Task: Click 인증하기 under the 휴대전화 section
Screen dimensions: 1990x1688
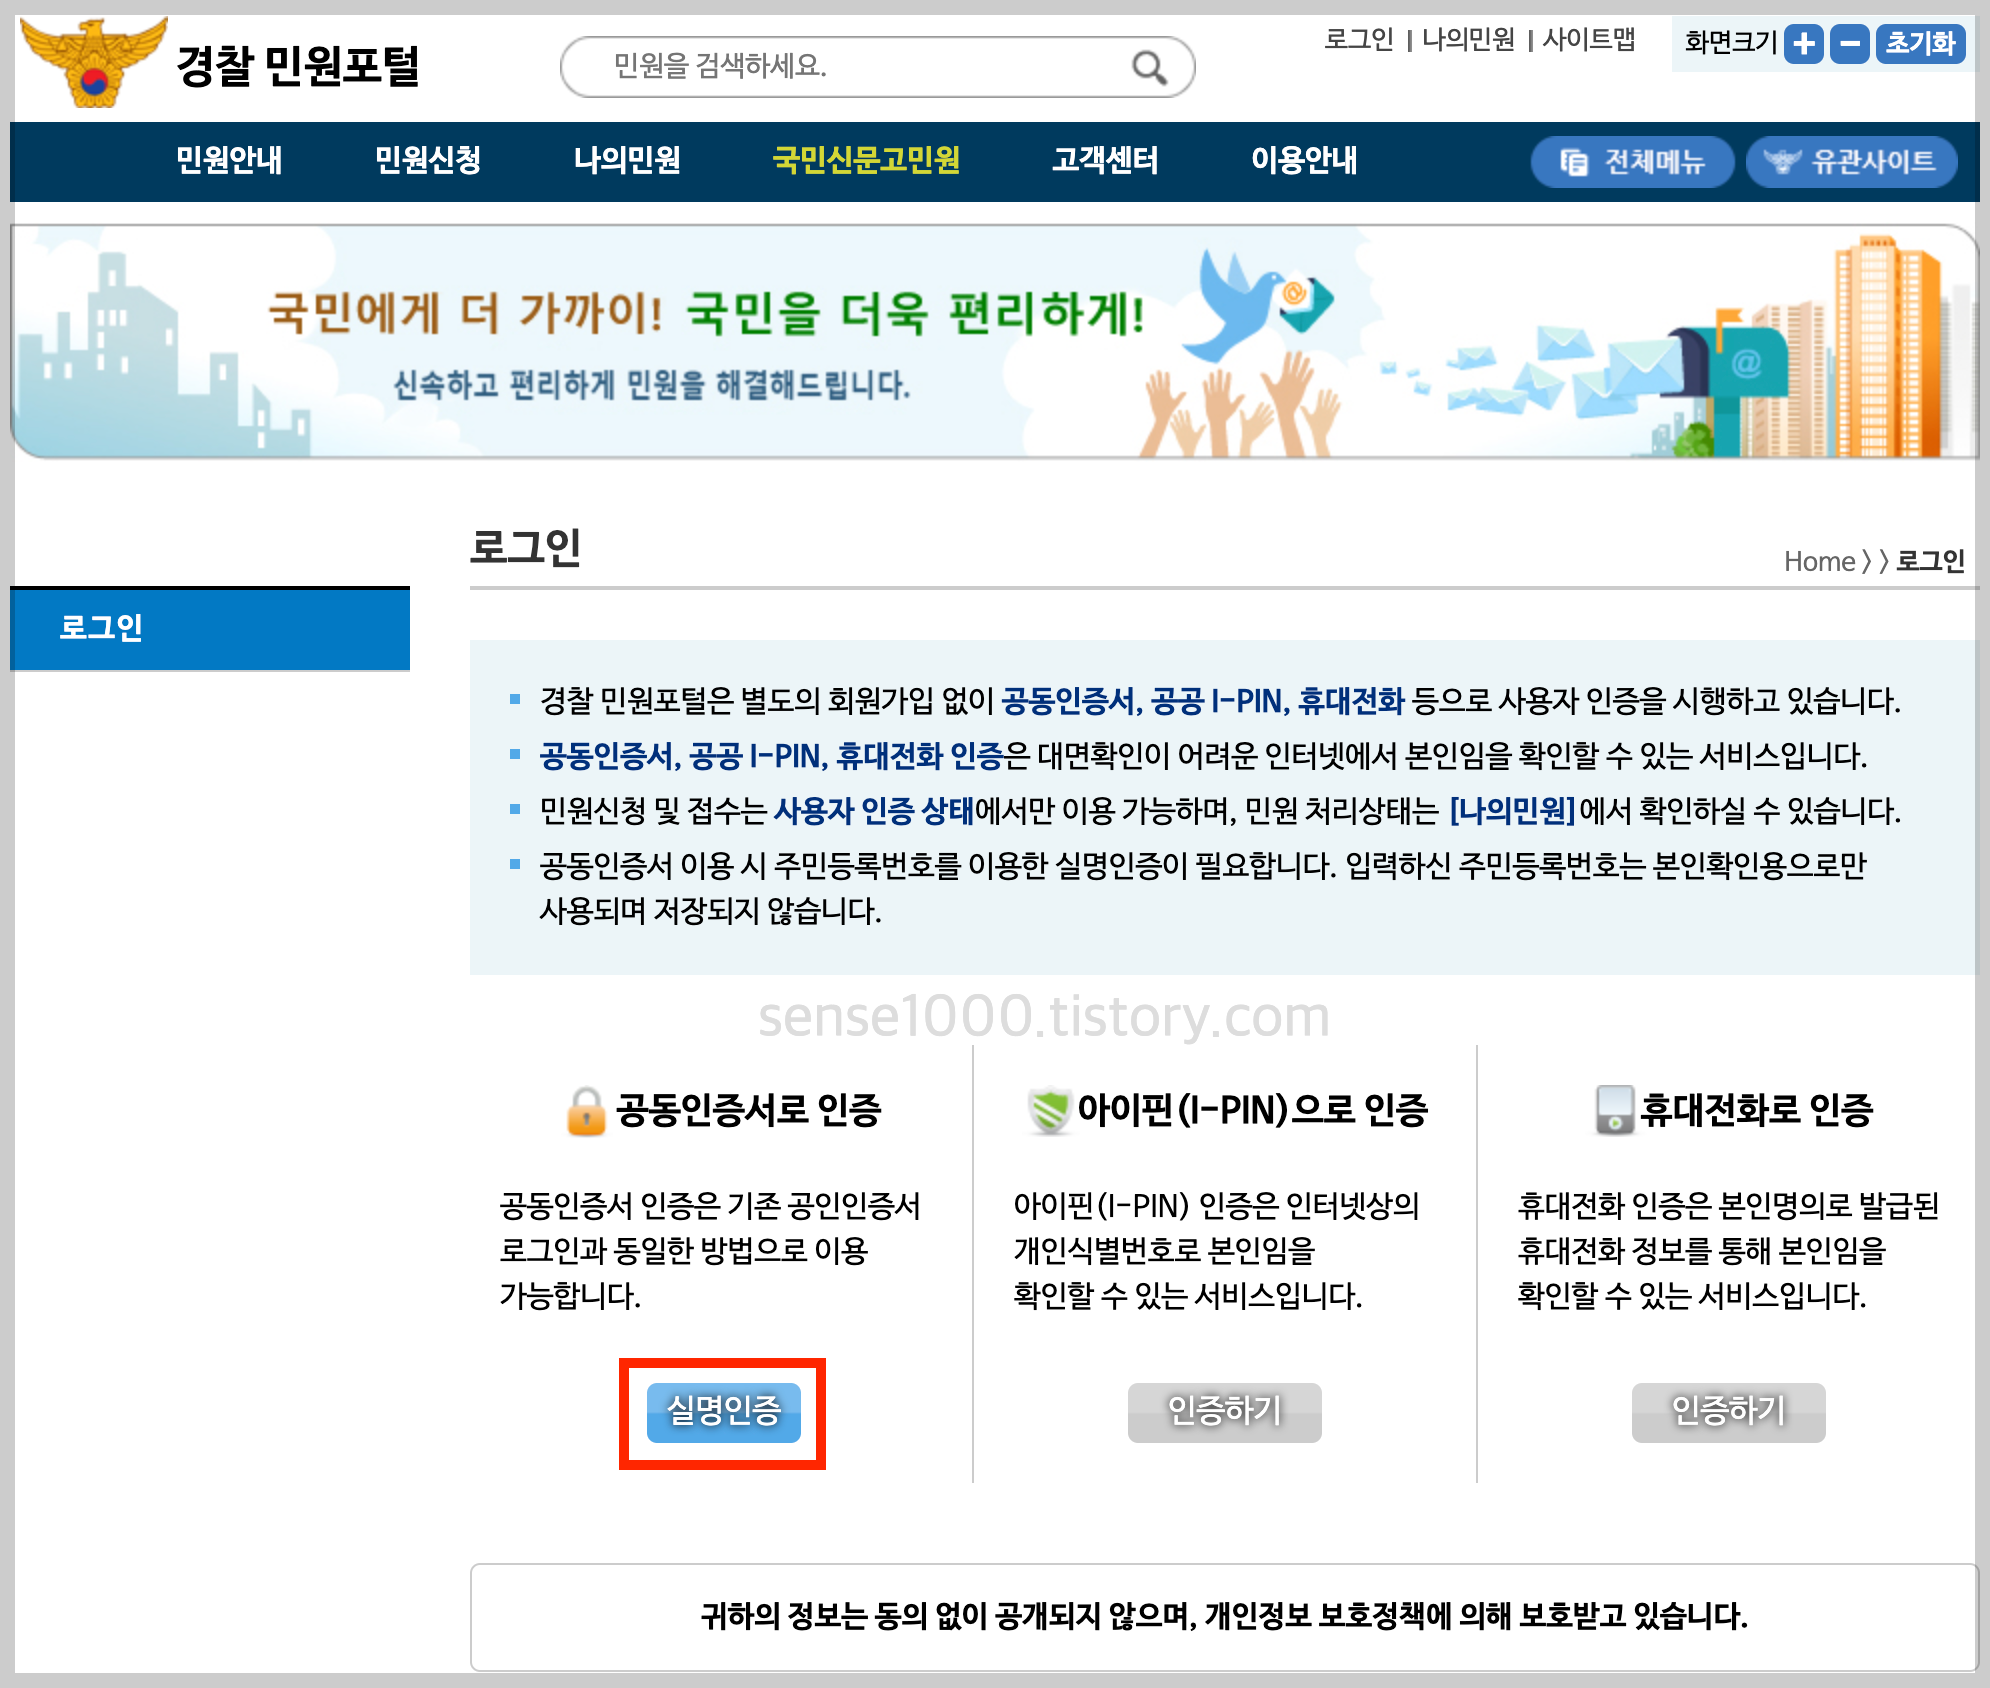Action: [x=1728, y=1411]
